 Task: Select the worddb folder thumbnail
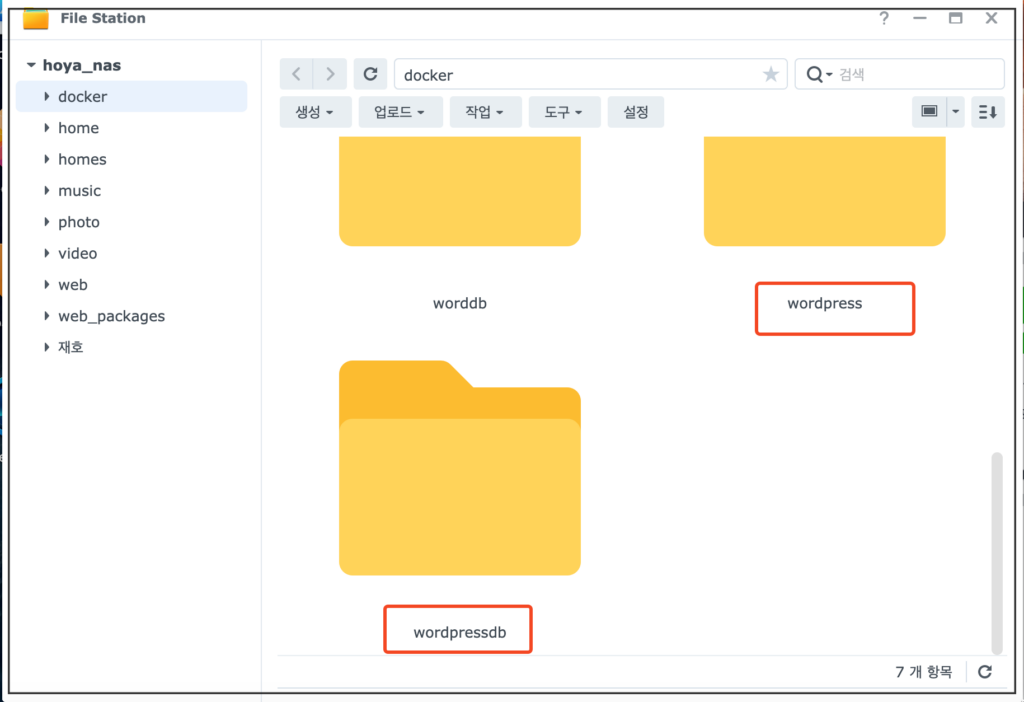click(460, 191)
